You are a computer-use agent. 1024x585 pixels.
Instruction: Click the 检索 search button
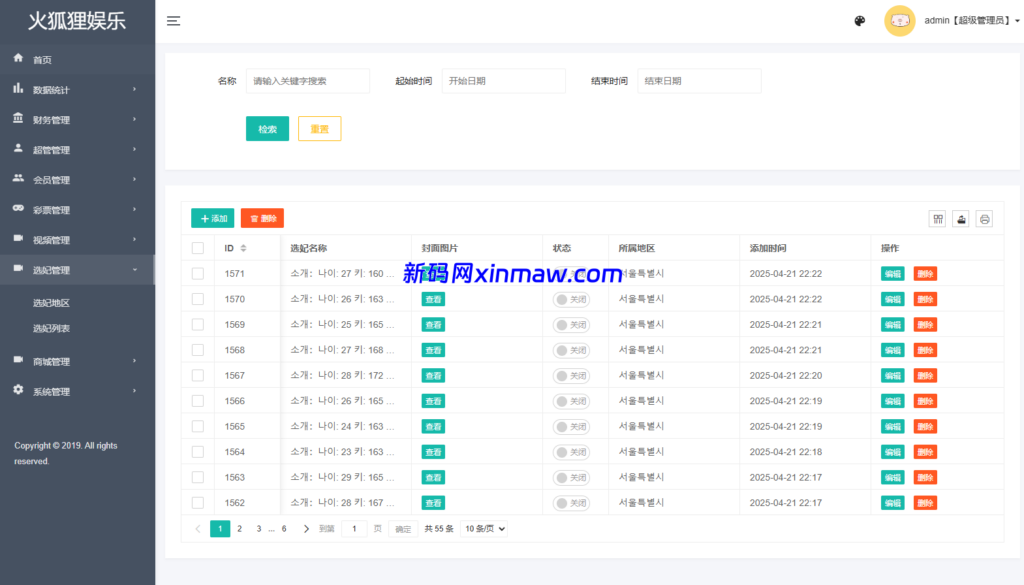point(267,129)
